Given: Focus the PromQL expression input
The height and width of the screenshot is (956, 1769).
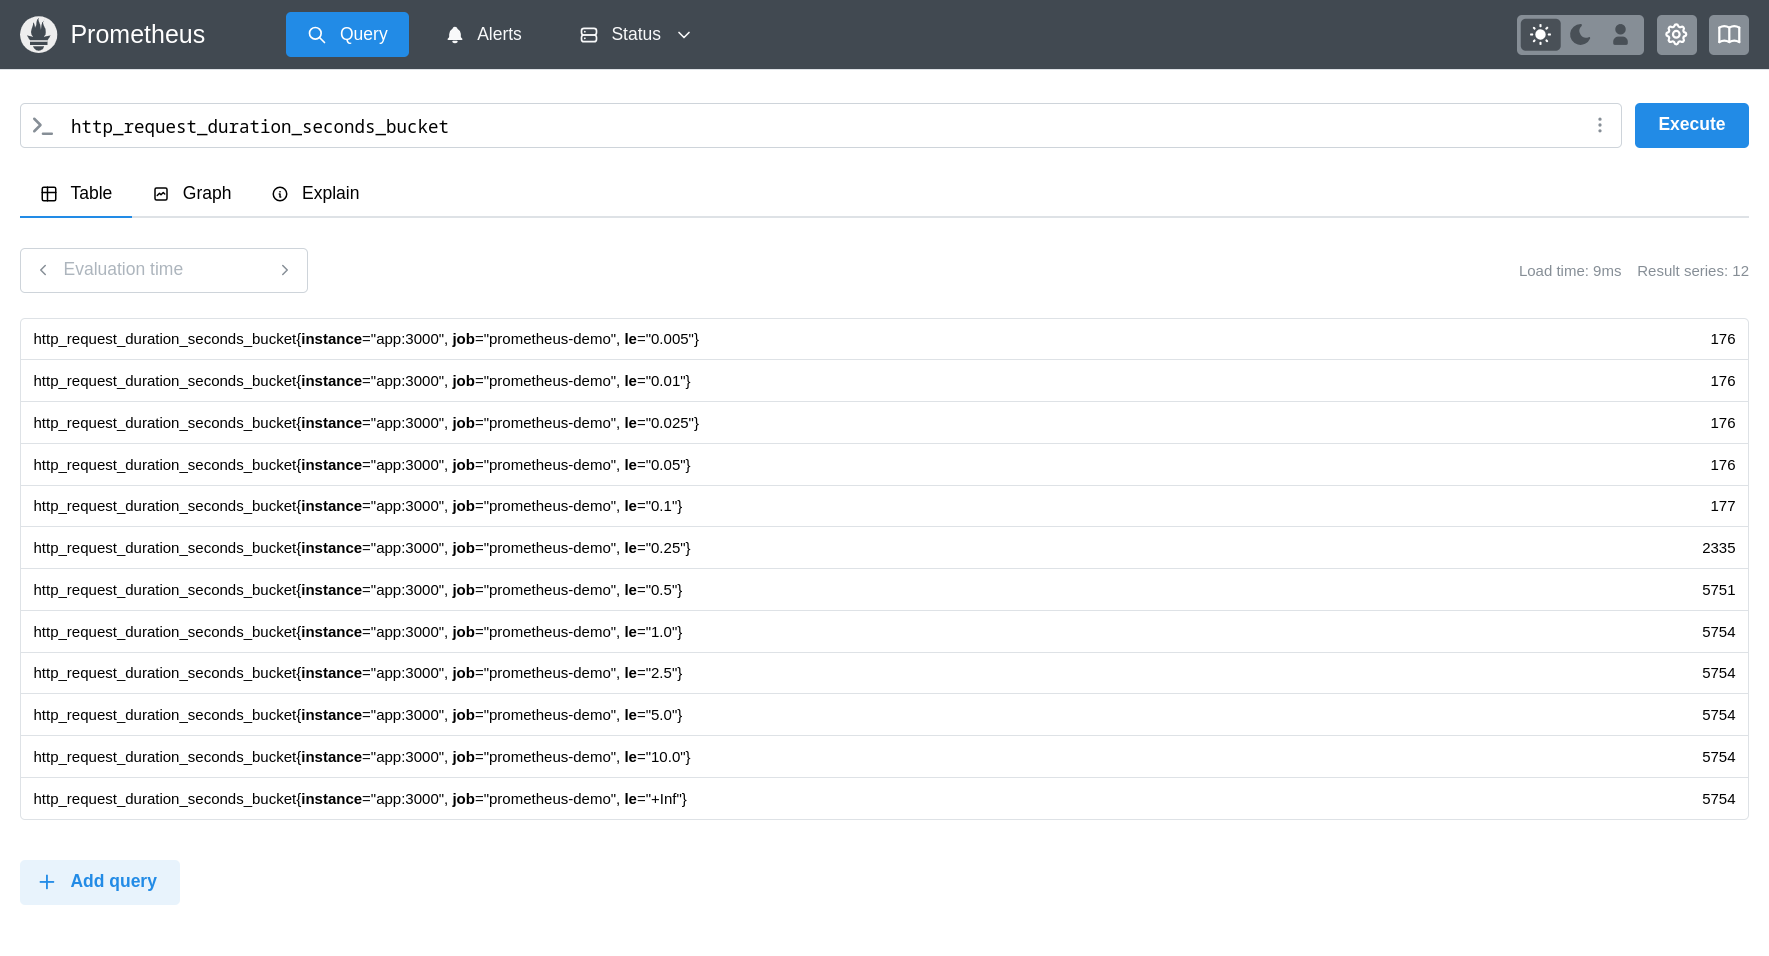Looking at the screenshot, I should 820,126.
